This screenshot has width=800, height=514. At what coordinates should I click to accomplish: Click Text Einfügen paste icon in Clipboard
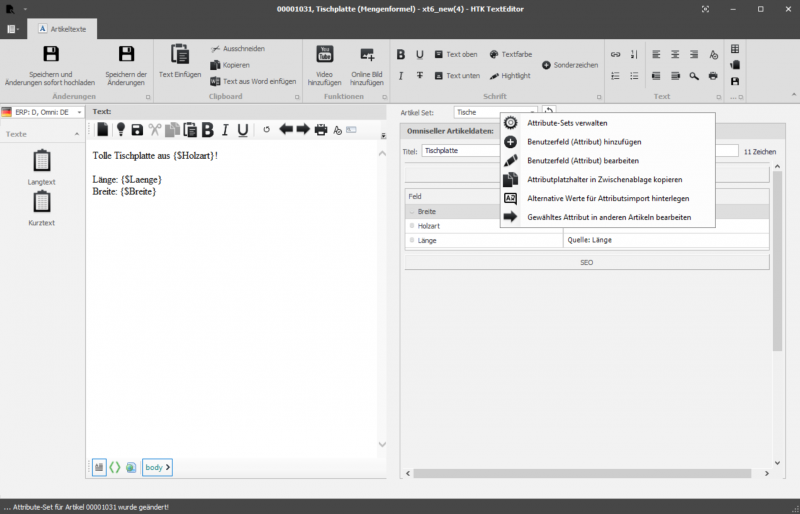click(x=180, y=55)
